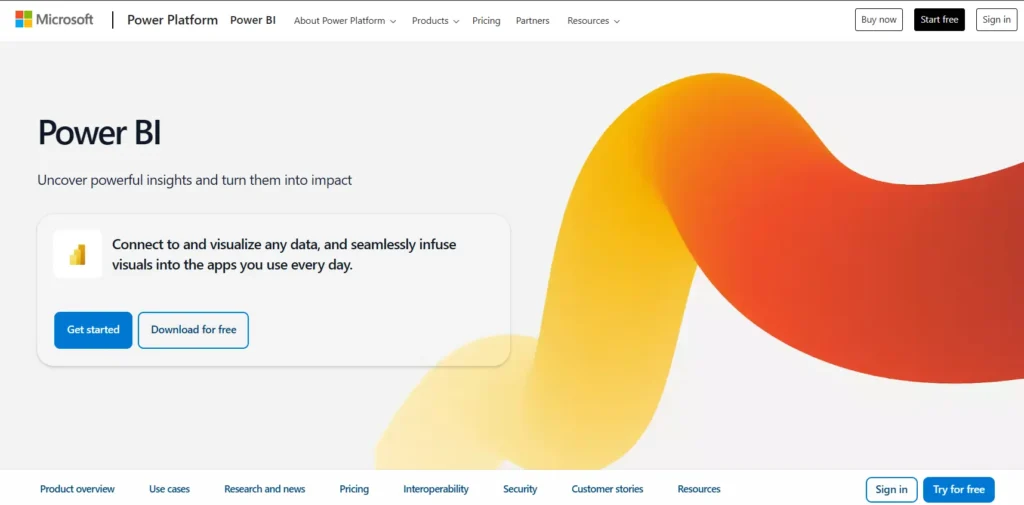Open the Customer stories section

point(607,489)
